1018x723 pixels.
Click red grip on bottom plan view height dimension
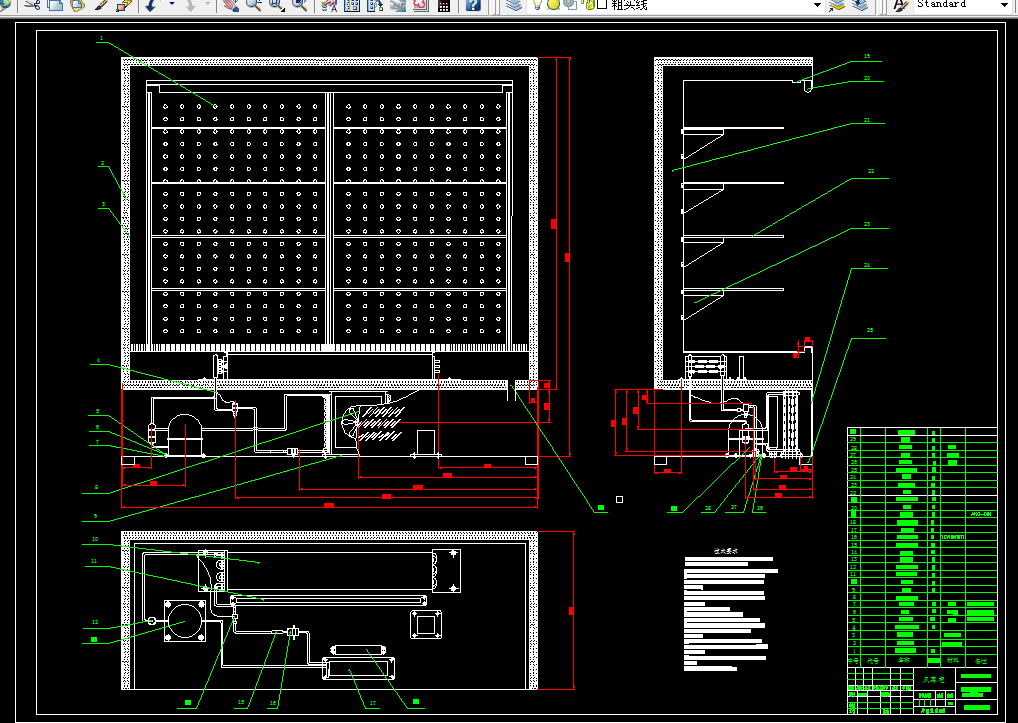571,611
